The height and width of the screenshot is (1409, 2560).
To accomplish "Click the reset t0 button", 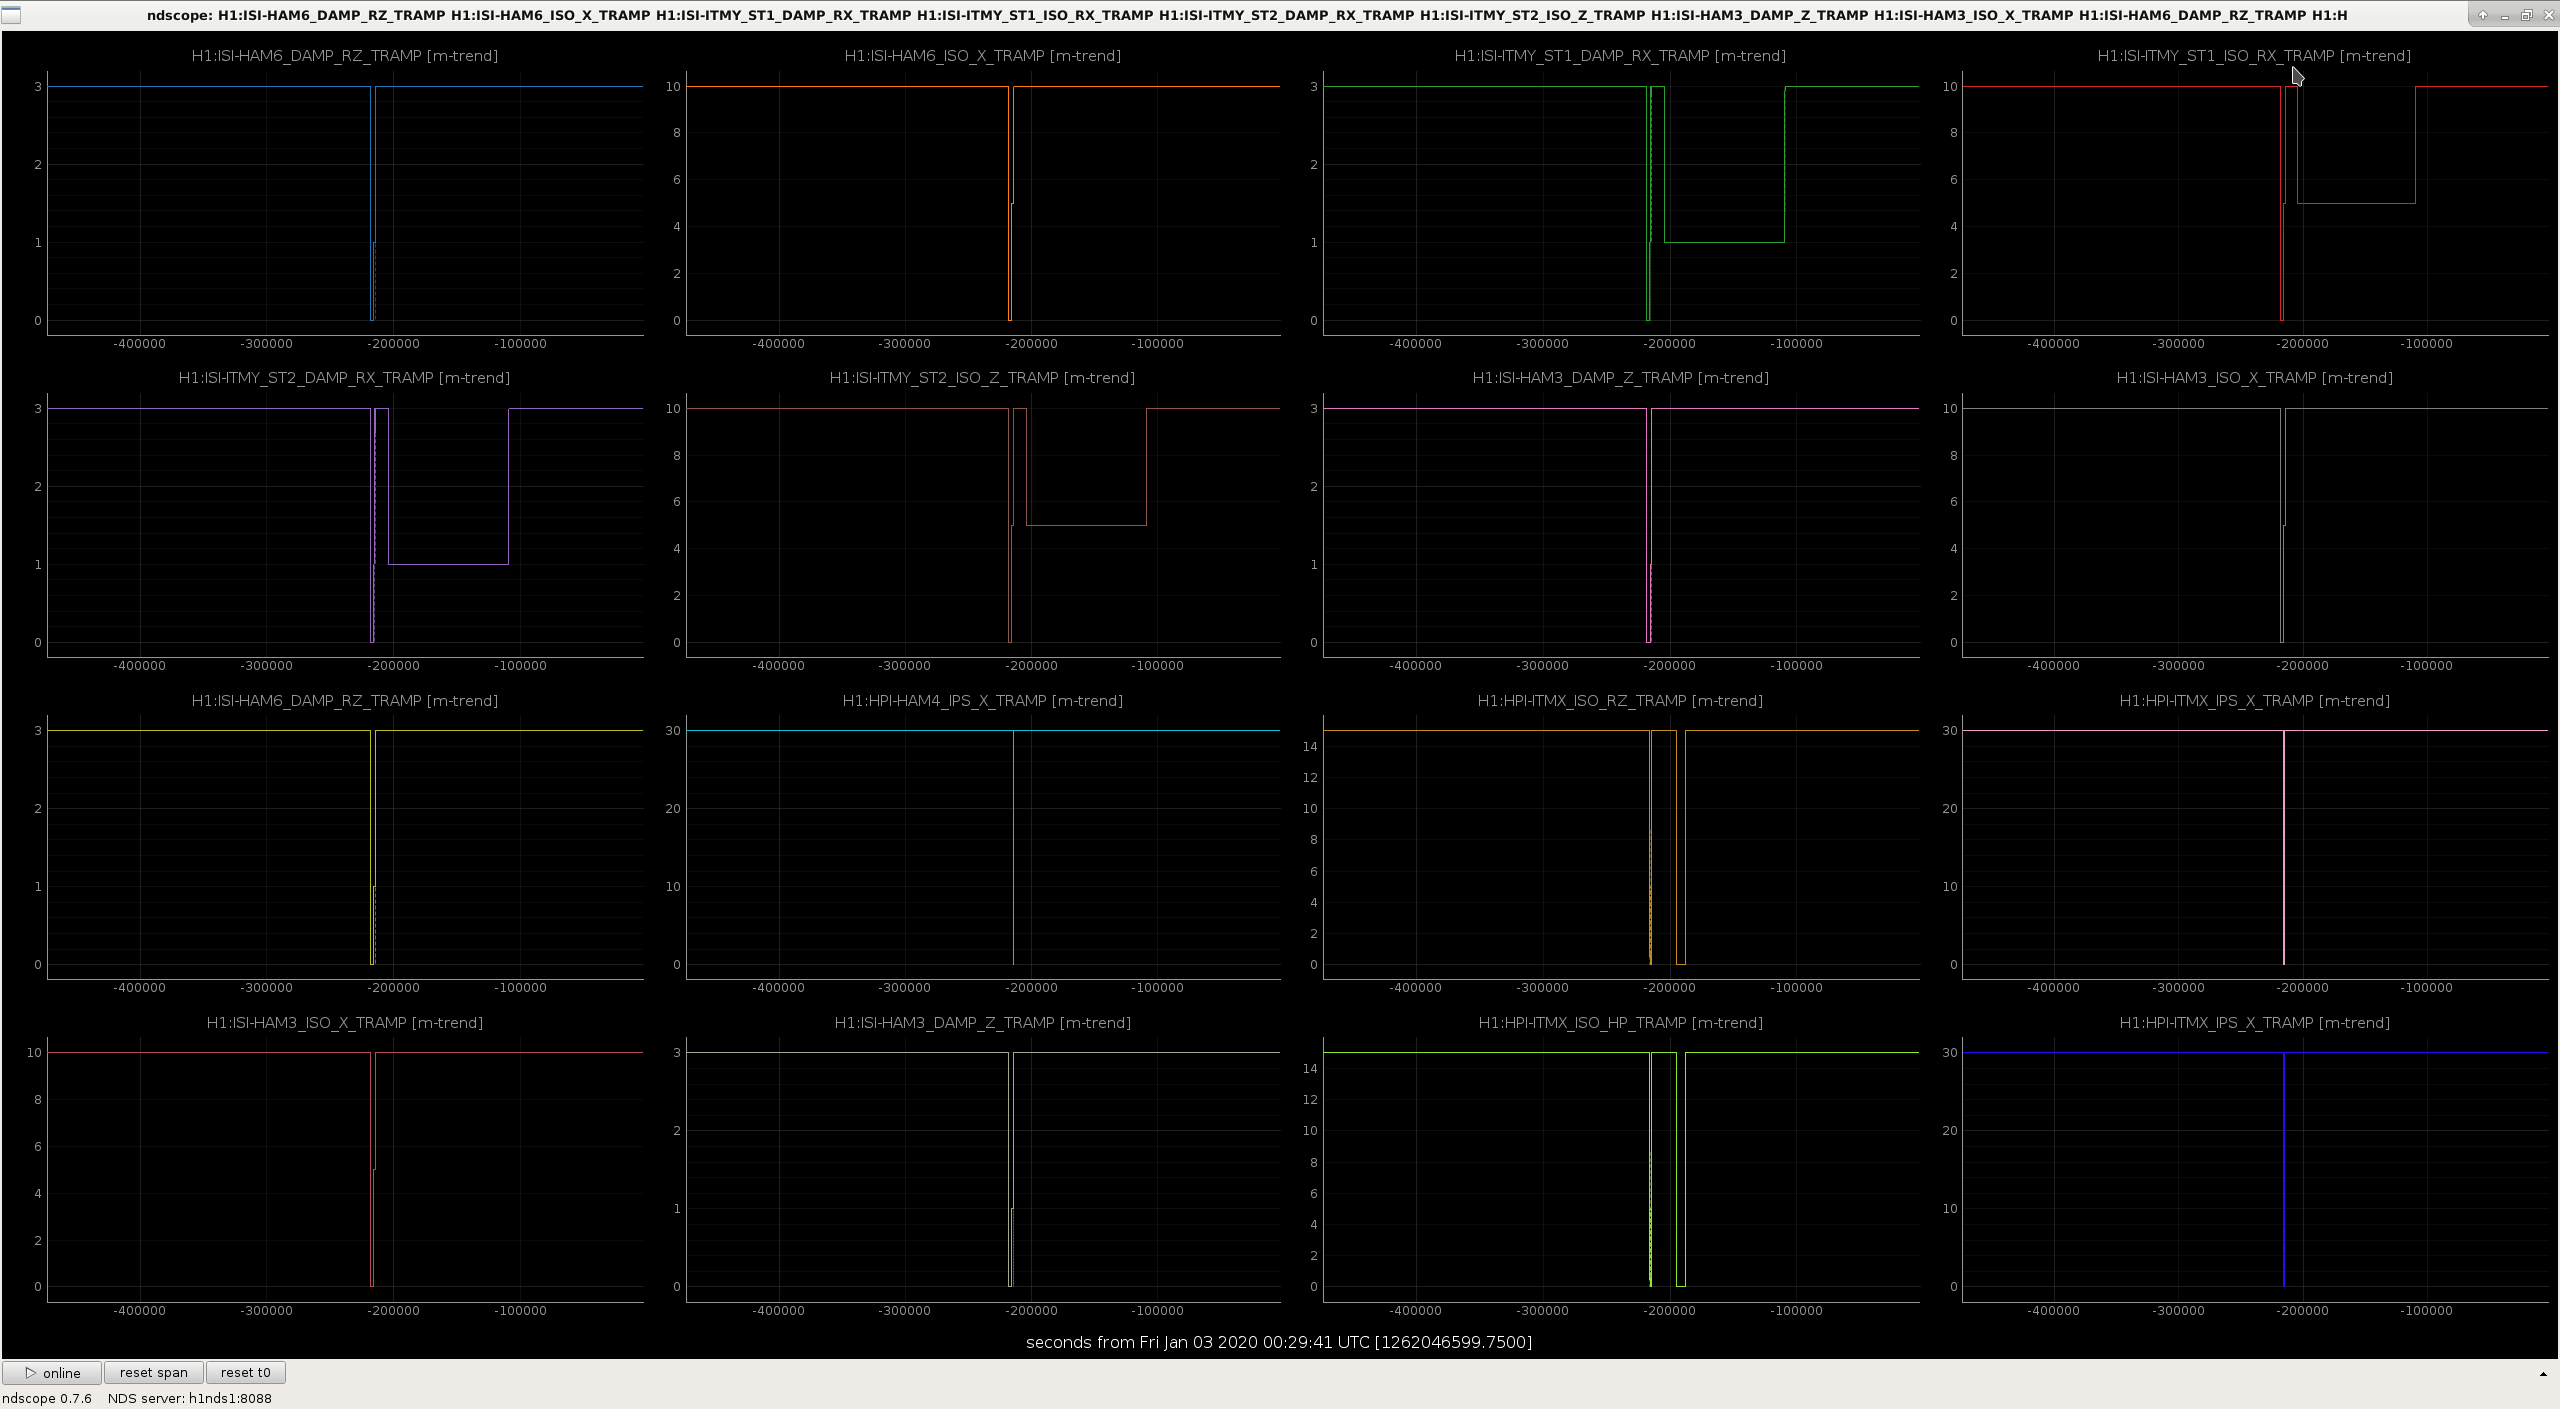I will tap(245, 1373).
